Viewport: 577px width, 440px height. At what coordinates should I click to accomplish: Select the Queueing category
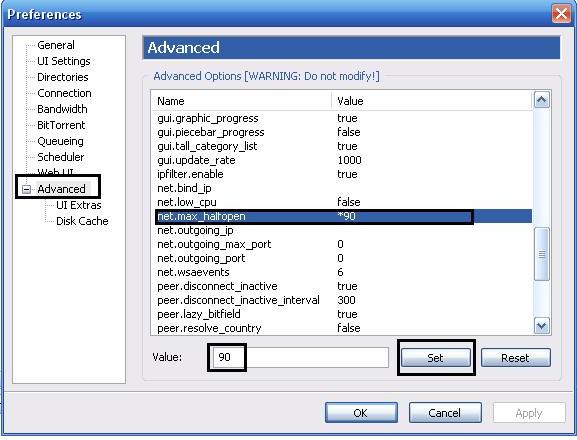point(60,141)
